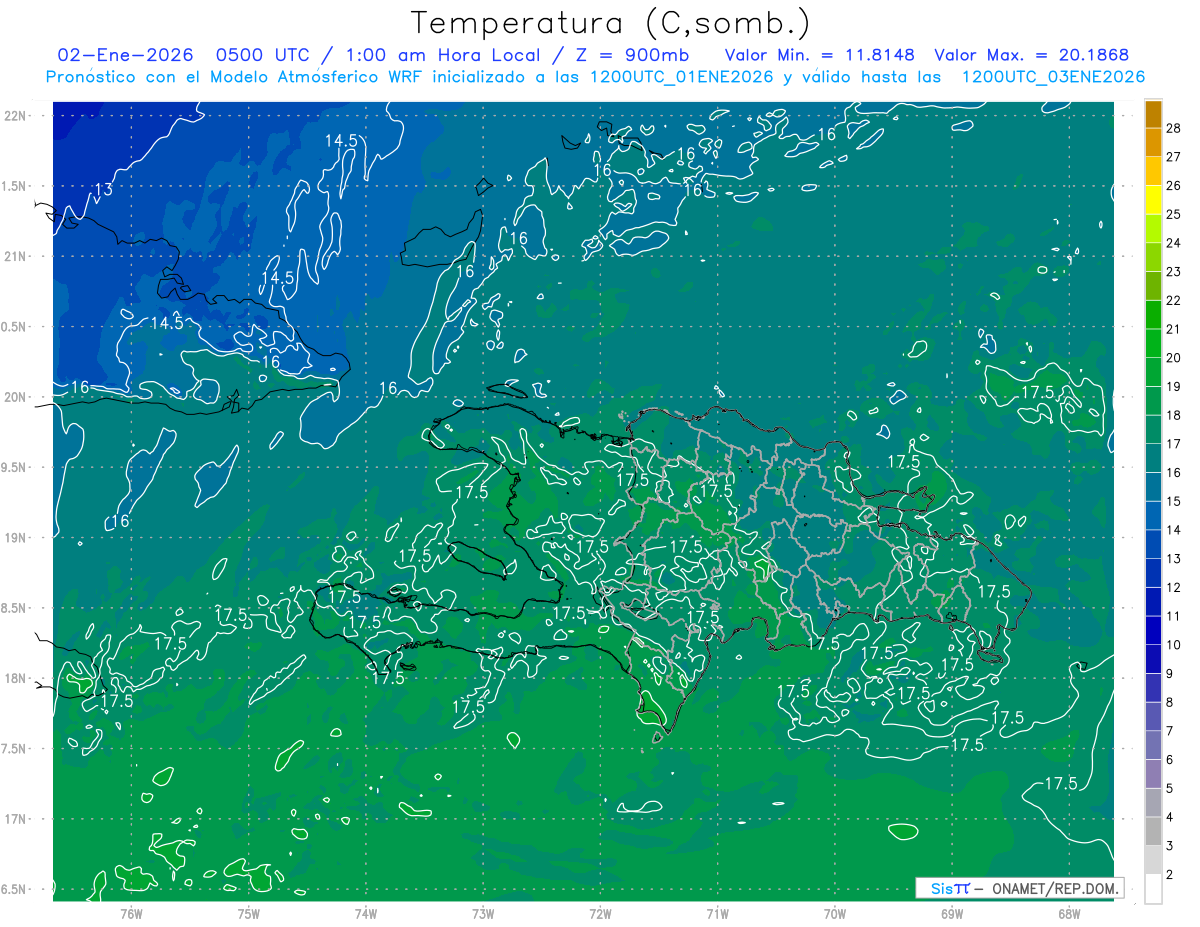Pick the green color band between 20 and 21

click(1153, 343)
